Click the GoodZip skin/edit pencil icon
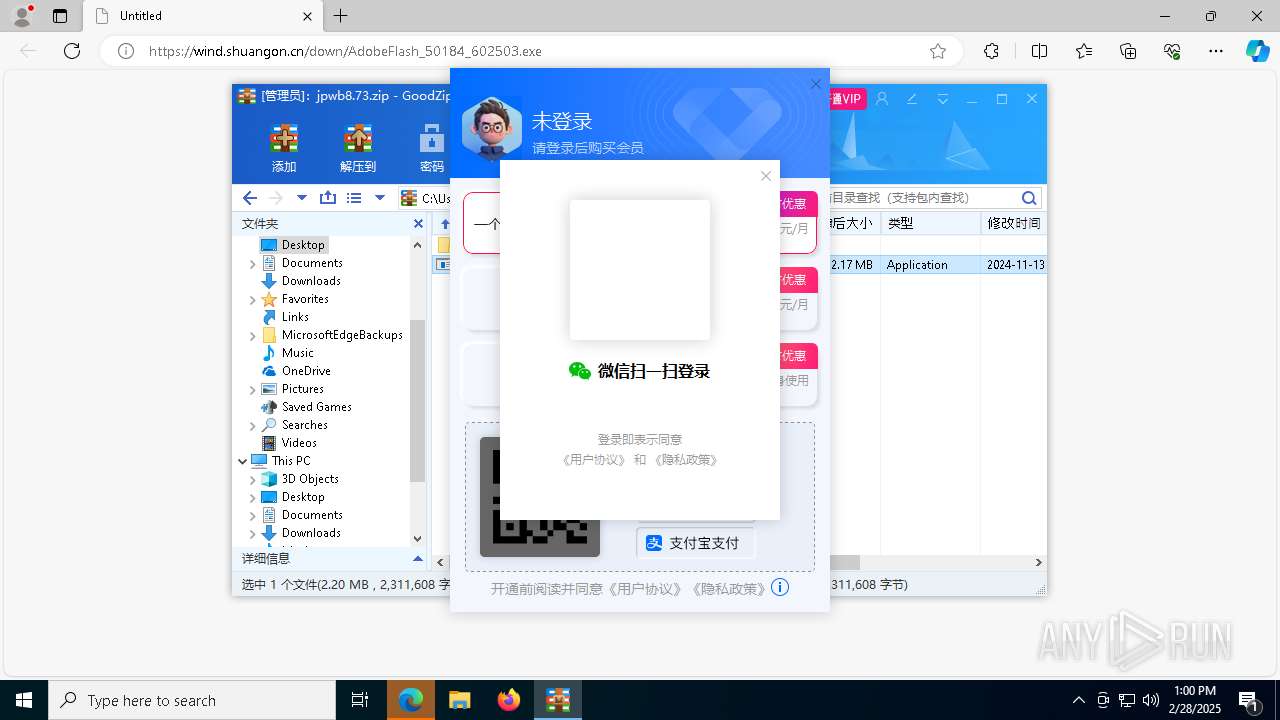The image size is (1280, 720). click(912, 99)
